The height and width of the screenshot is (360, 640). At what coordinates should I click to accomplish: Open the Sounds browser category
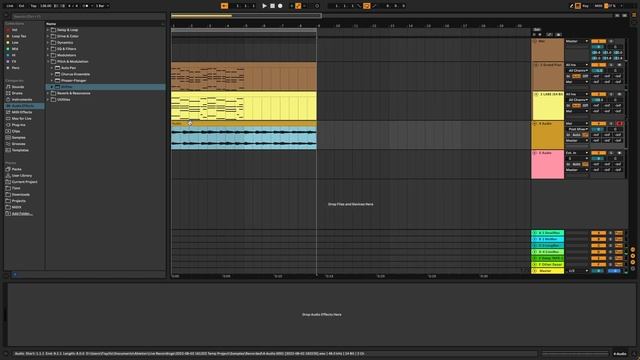(18, 87)
